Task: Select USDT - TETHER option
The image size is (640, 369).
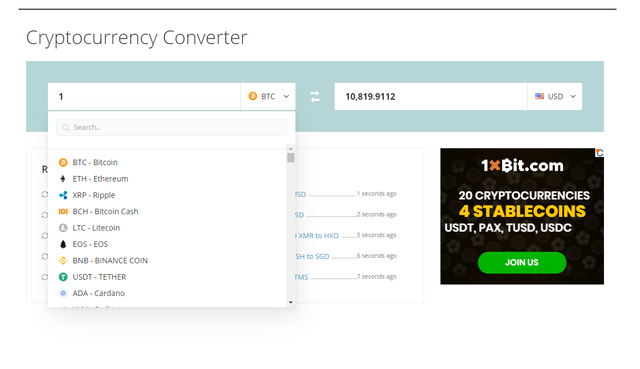Action: [x=167, y=277]
